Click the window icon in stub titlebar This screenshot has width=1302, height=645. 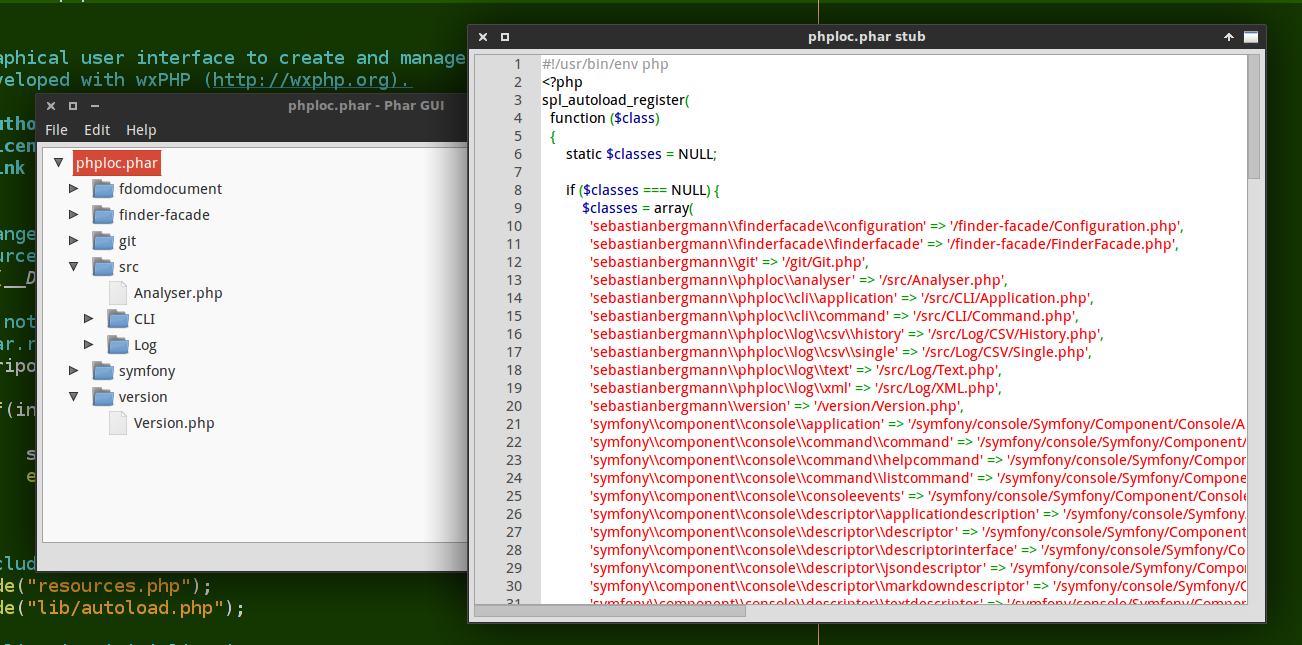[1250, 36]
